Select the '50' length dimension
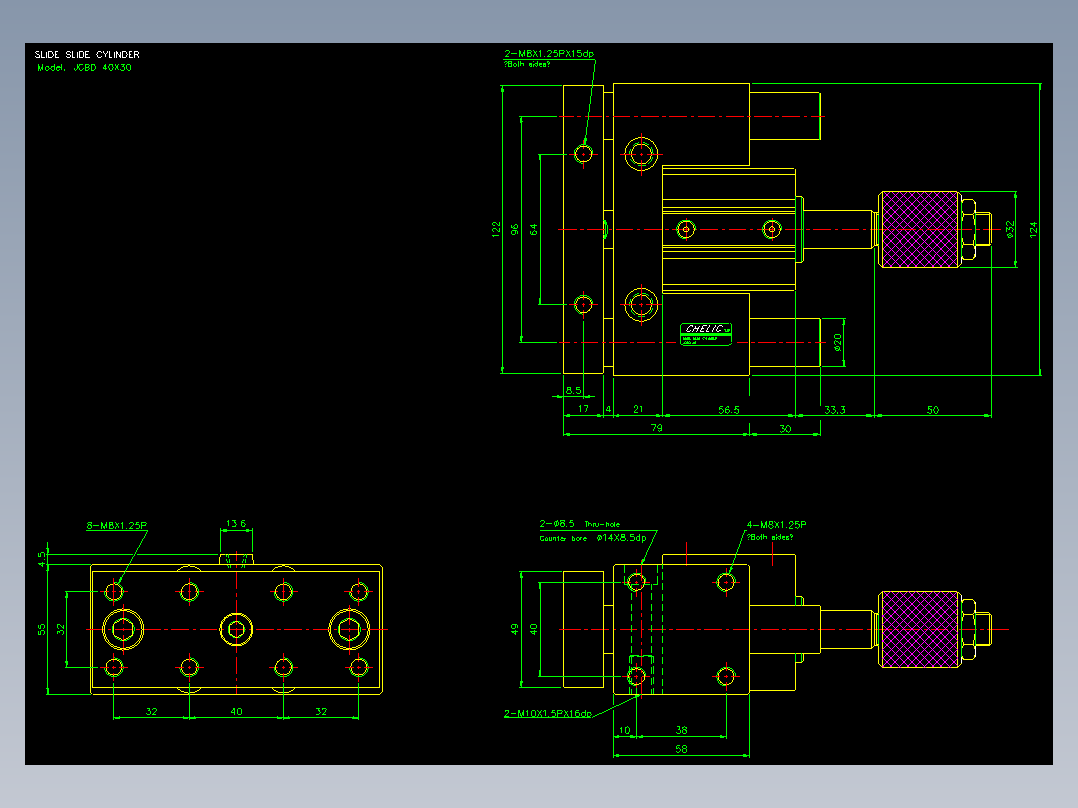 click(933, 410)
